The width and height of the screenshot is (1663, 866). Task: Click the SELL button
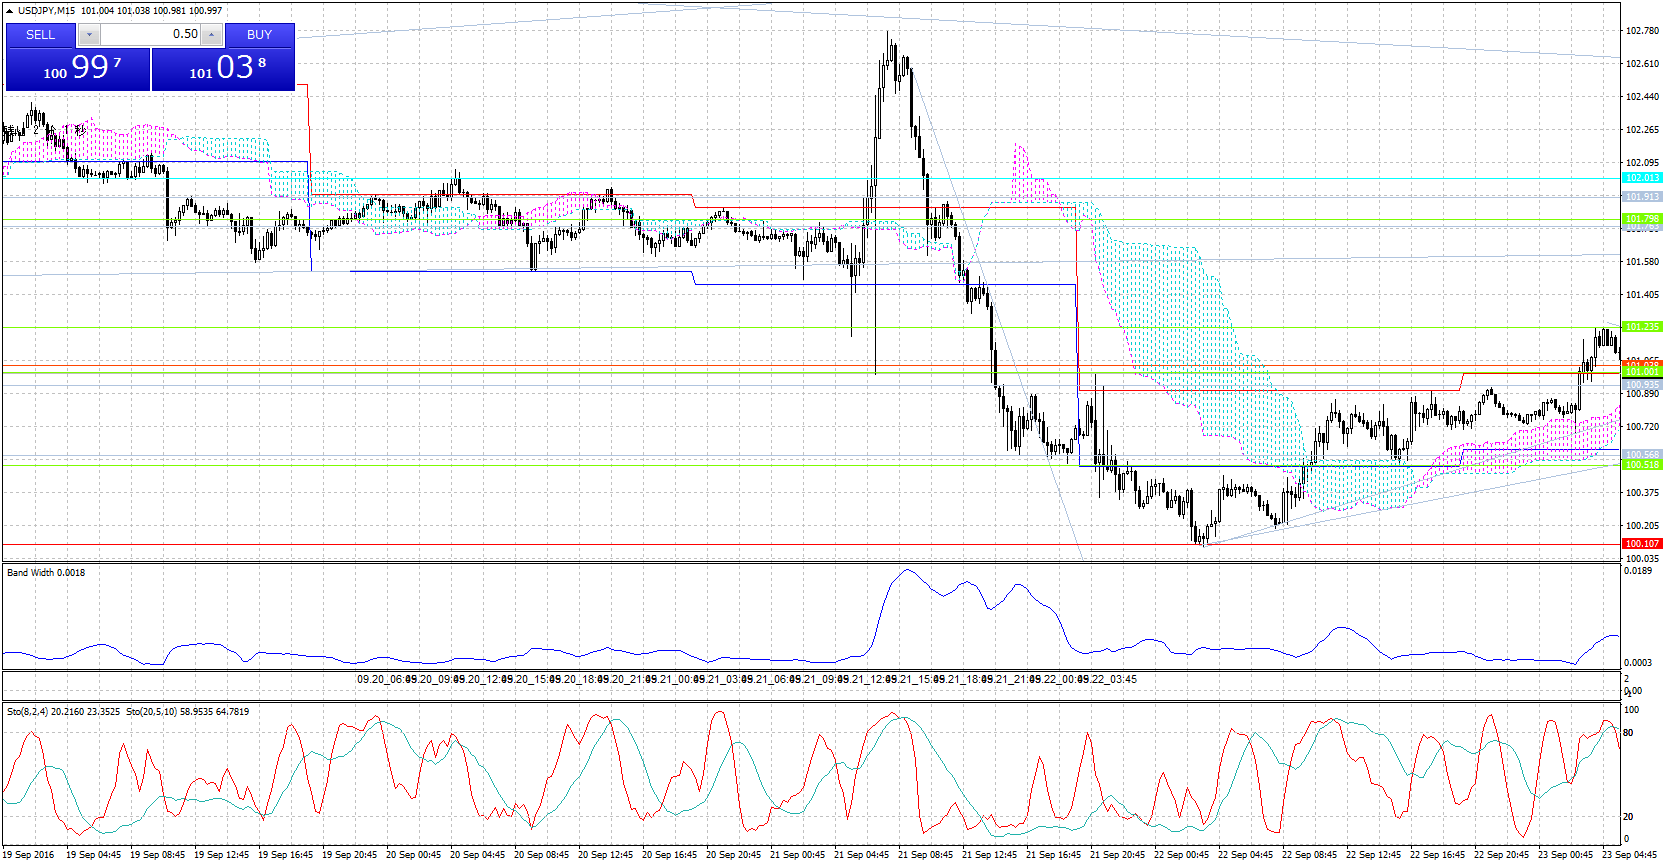point(41,35)
